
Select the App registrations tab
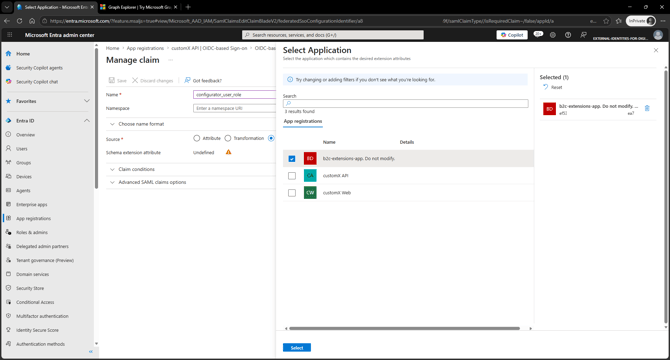tap(303, 122)
